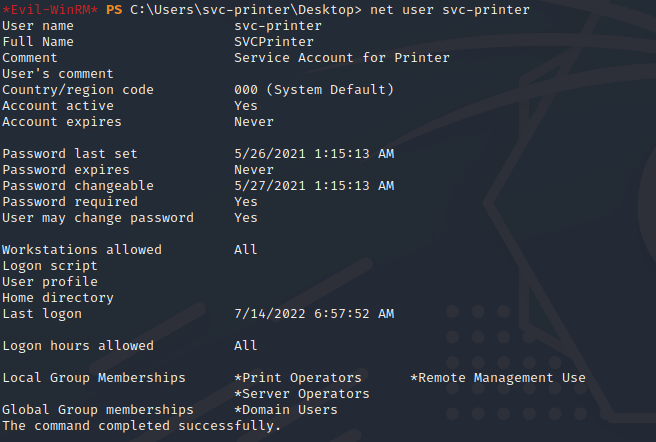Click the 'User may change password' label
This screenshot has height=442, width=656.
tap(98, 218)
